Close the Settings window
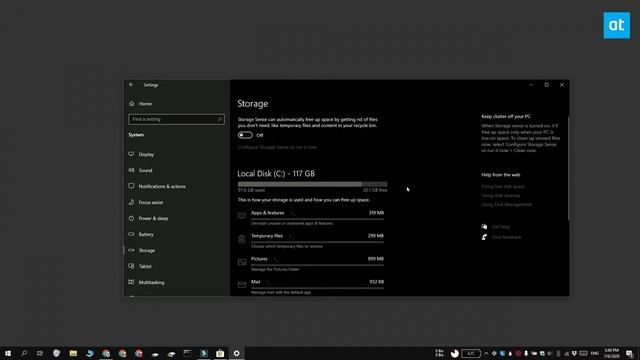The height and width of the screenshot is (360, 640). tap(562, 85)
